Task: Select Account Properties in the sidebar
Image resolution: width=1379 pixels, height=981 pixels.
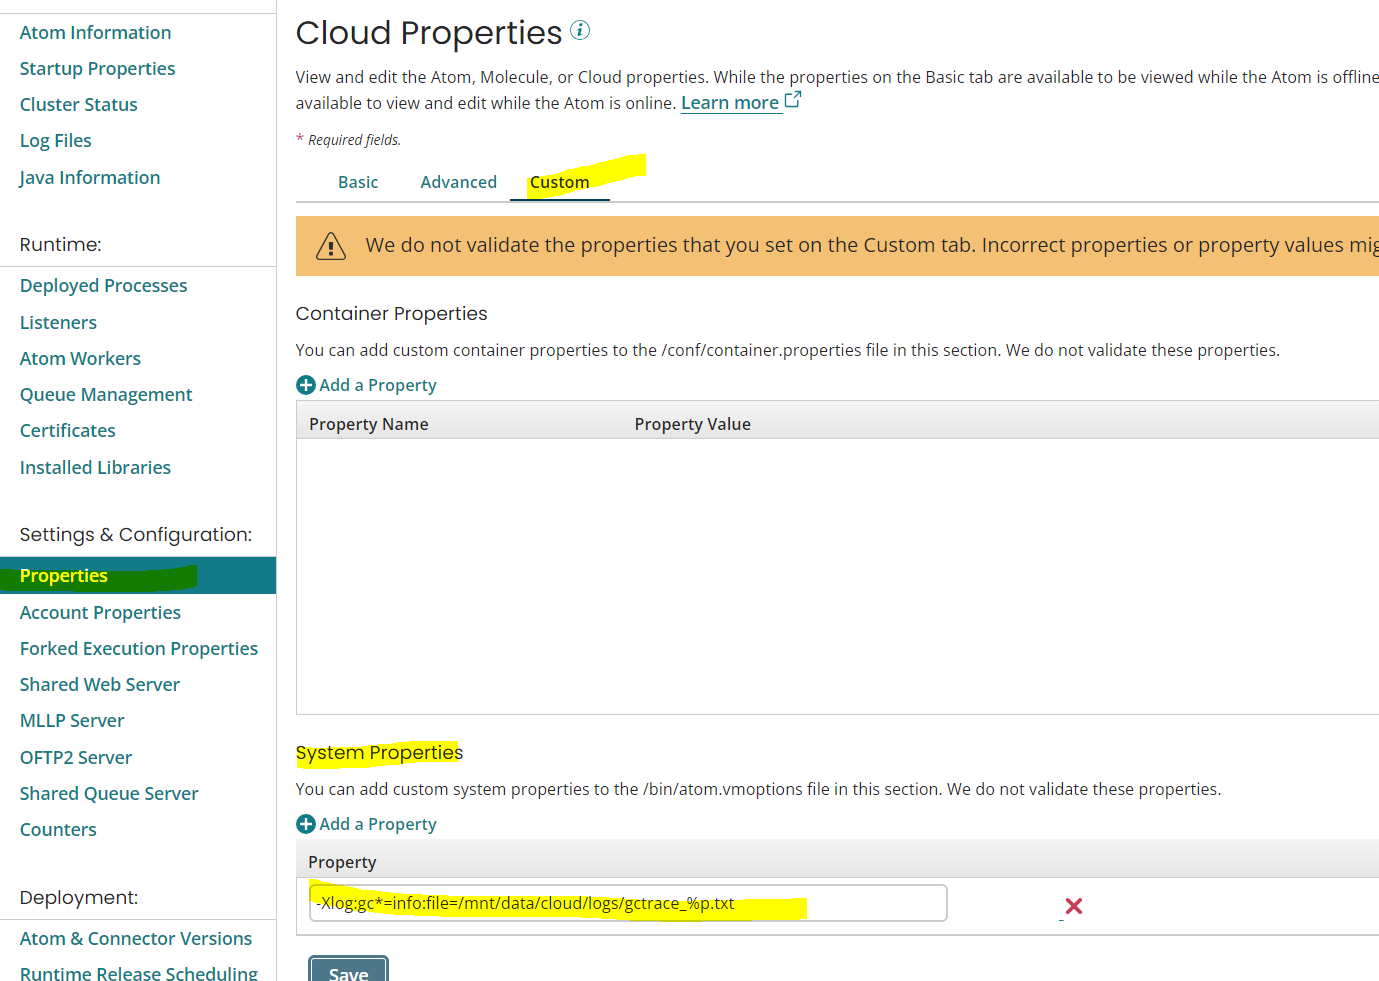Action: point(100,612)
